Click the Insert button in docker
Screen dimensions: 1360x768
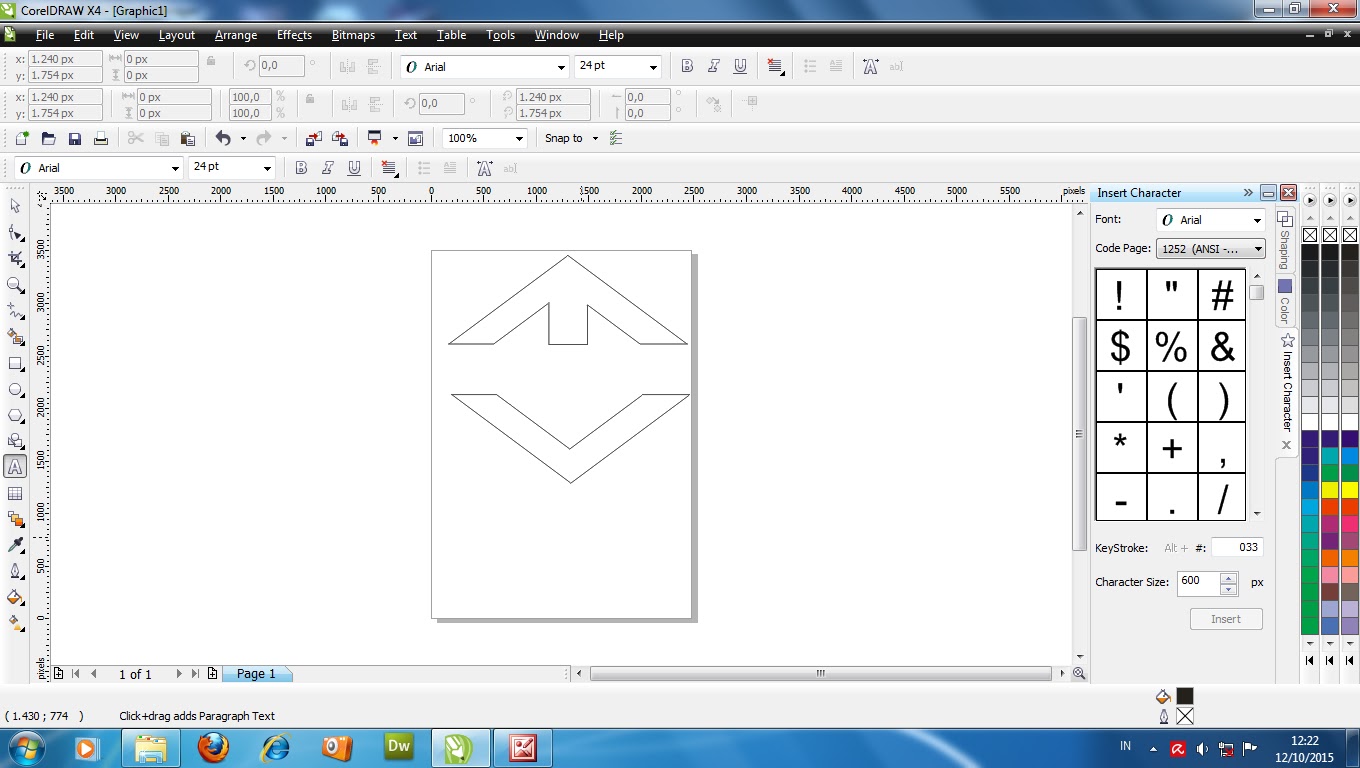1226,619
